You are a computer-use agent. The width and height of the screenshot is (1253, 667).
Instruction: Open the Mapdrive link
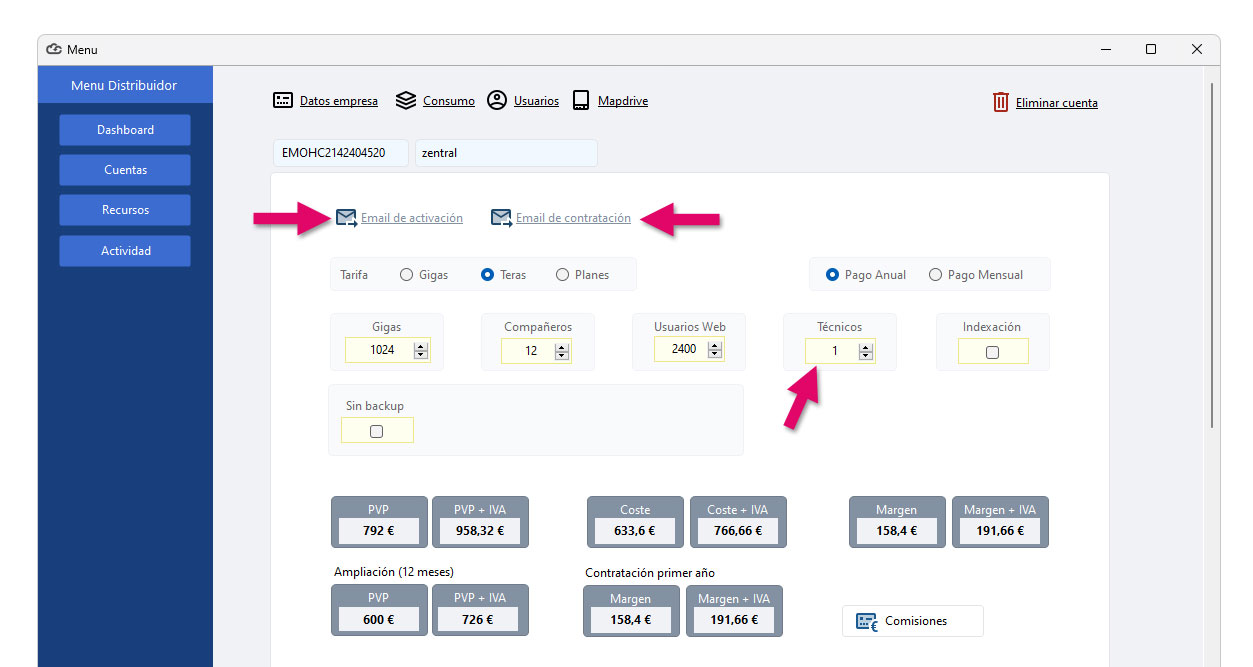click(x=623, y=101)
